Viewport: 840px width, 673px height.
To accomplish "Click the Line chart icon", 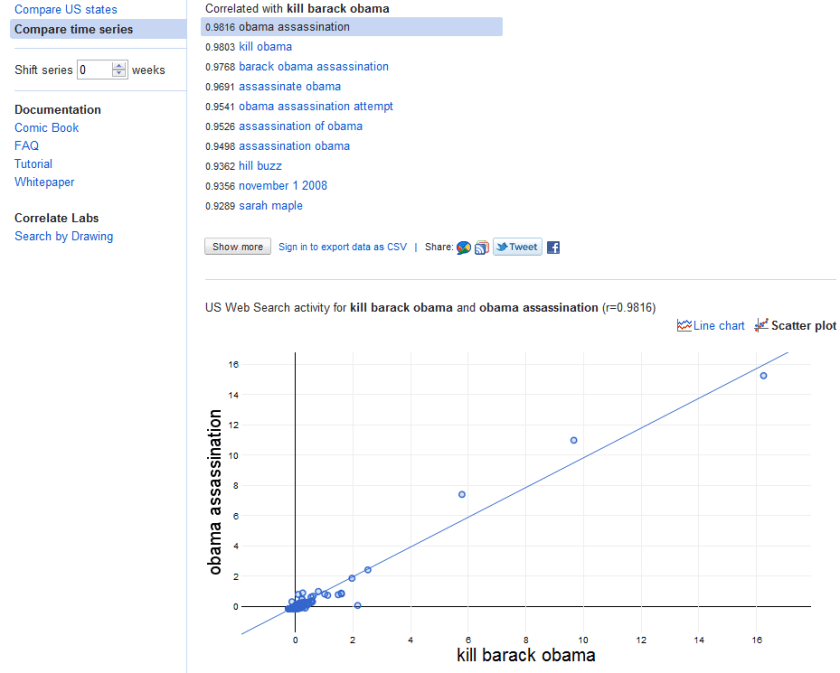I will [685, 326].
